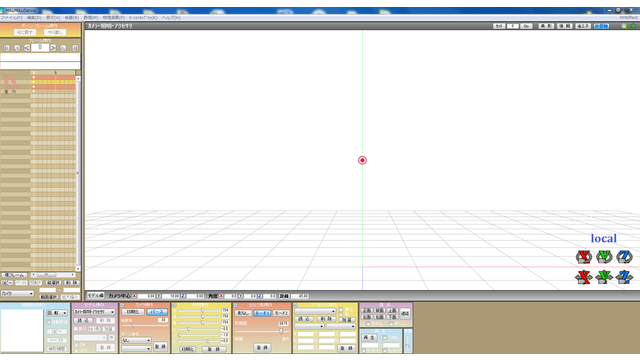The image size is (640, 360).
Task: Jump to next keyframe button
Action: pos(63,48)
